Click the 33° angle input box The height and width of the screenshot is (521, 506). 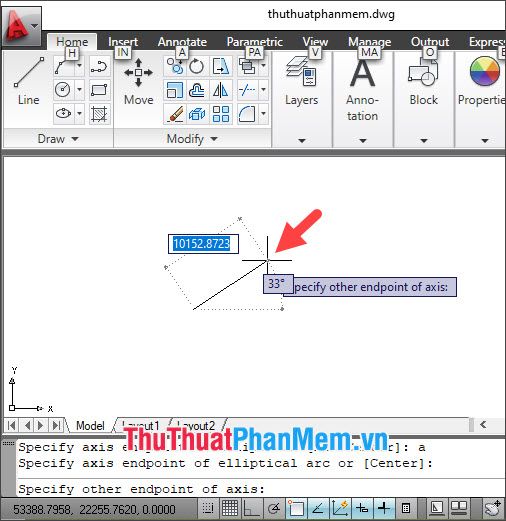[x=278, y=284]
